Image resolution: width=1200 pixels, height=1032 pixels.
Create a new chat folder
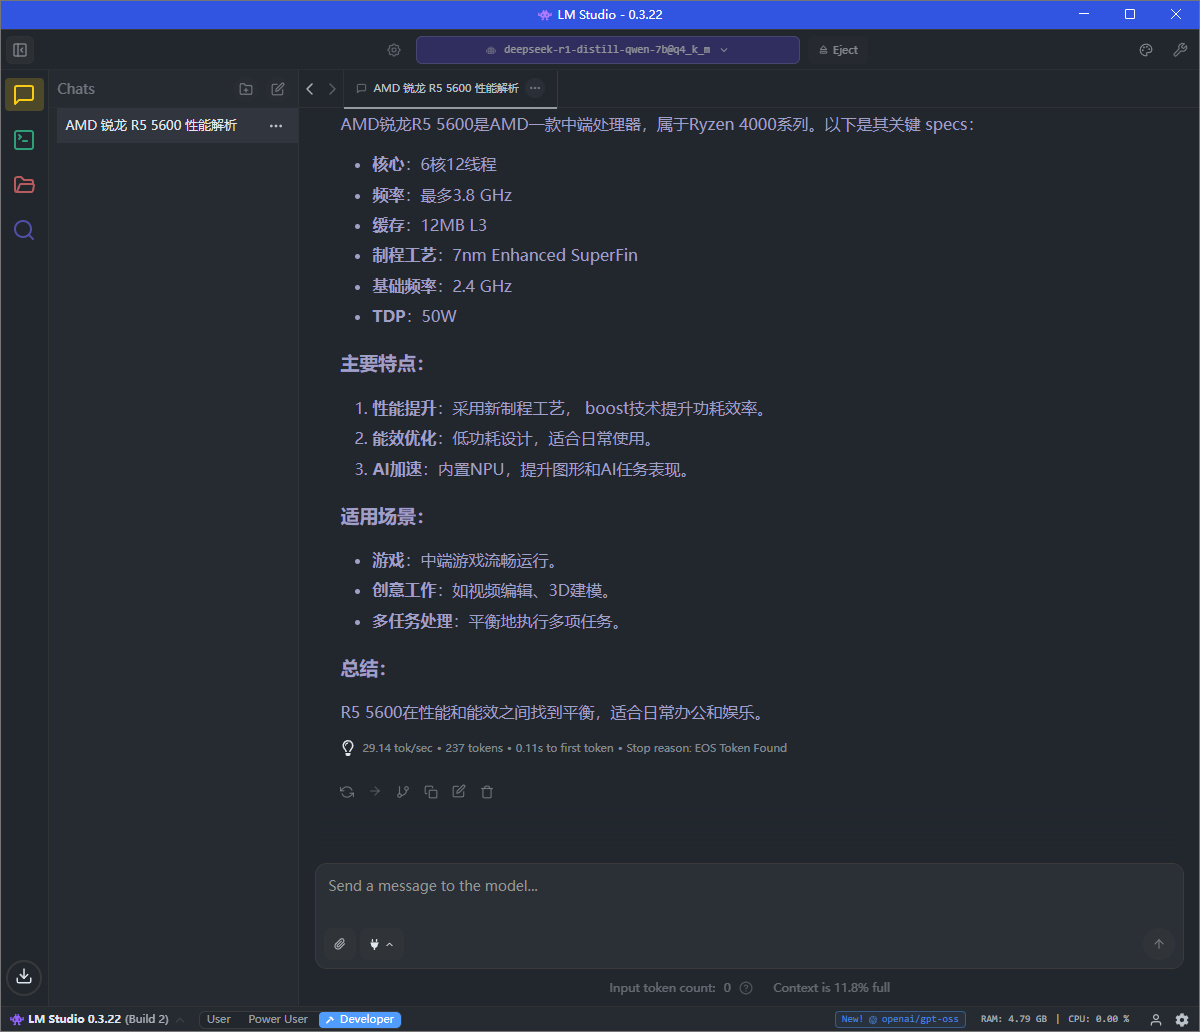[246, 89]
